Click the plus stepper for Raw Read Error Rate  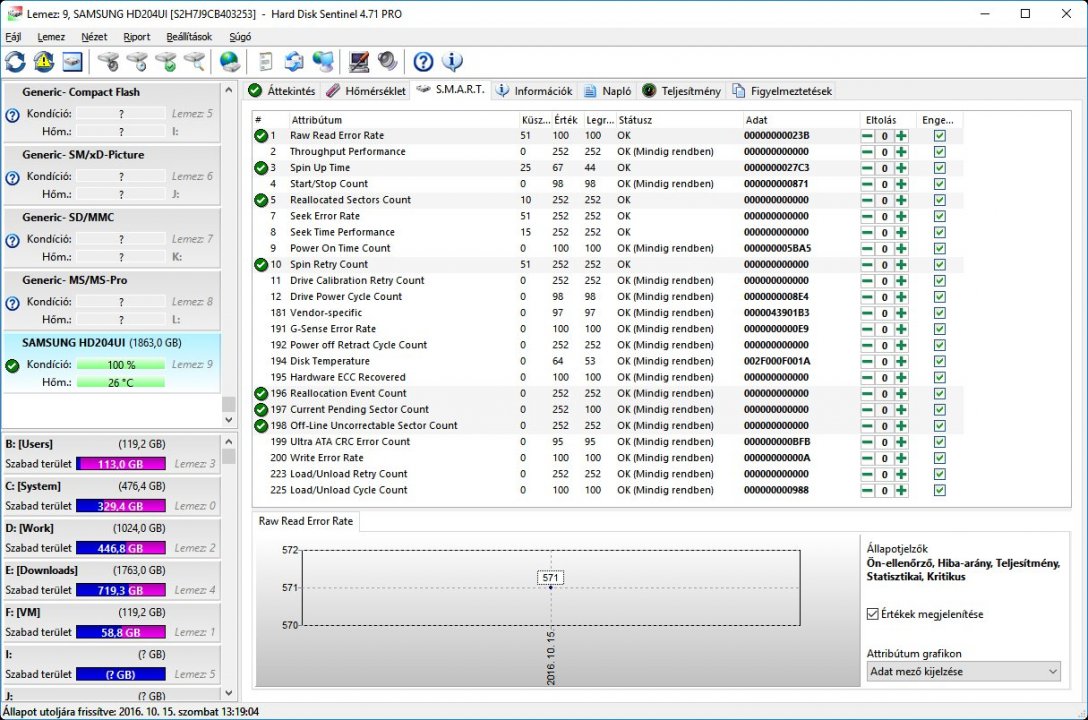click(901, 136)
